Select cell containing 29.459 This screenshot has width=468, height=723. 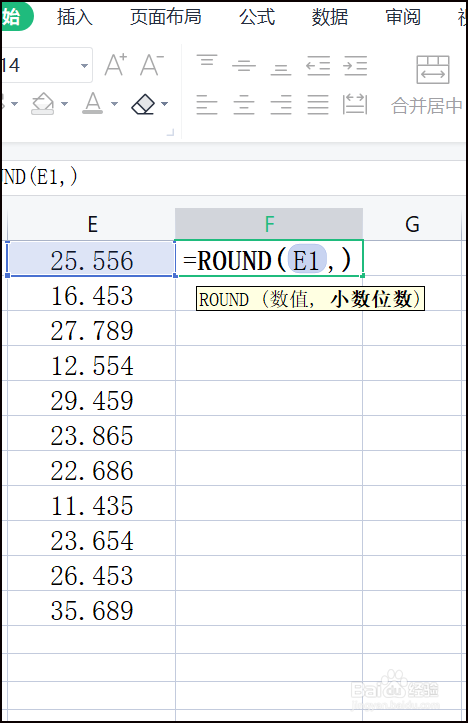click(92, 399)
